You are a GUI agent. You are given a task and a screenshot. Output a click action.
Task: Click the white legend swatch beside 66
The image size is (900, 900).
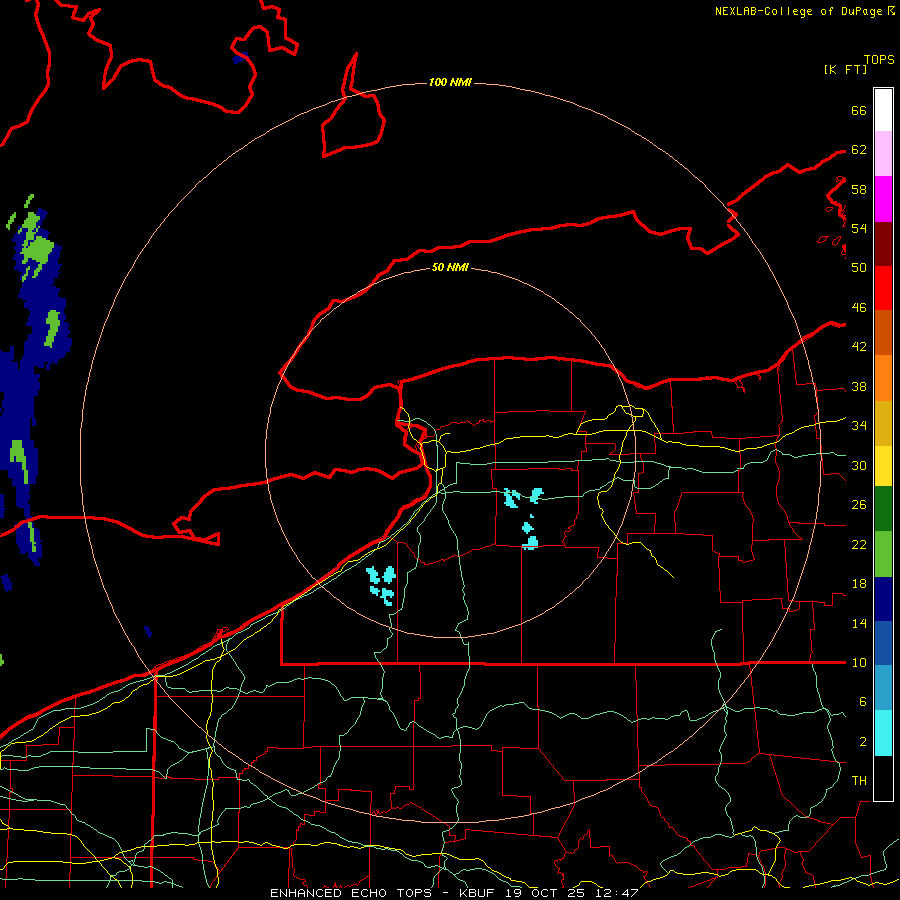click(x=883, y=110)
